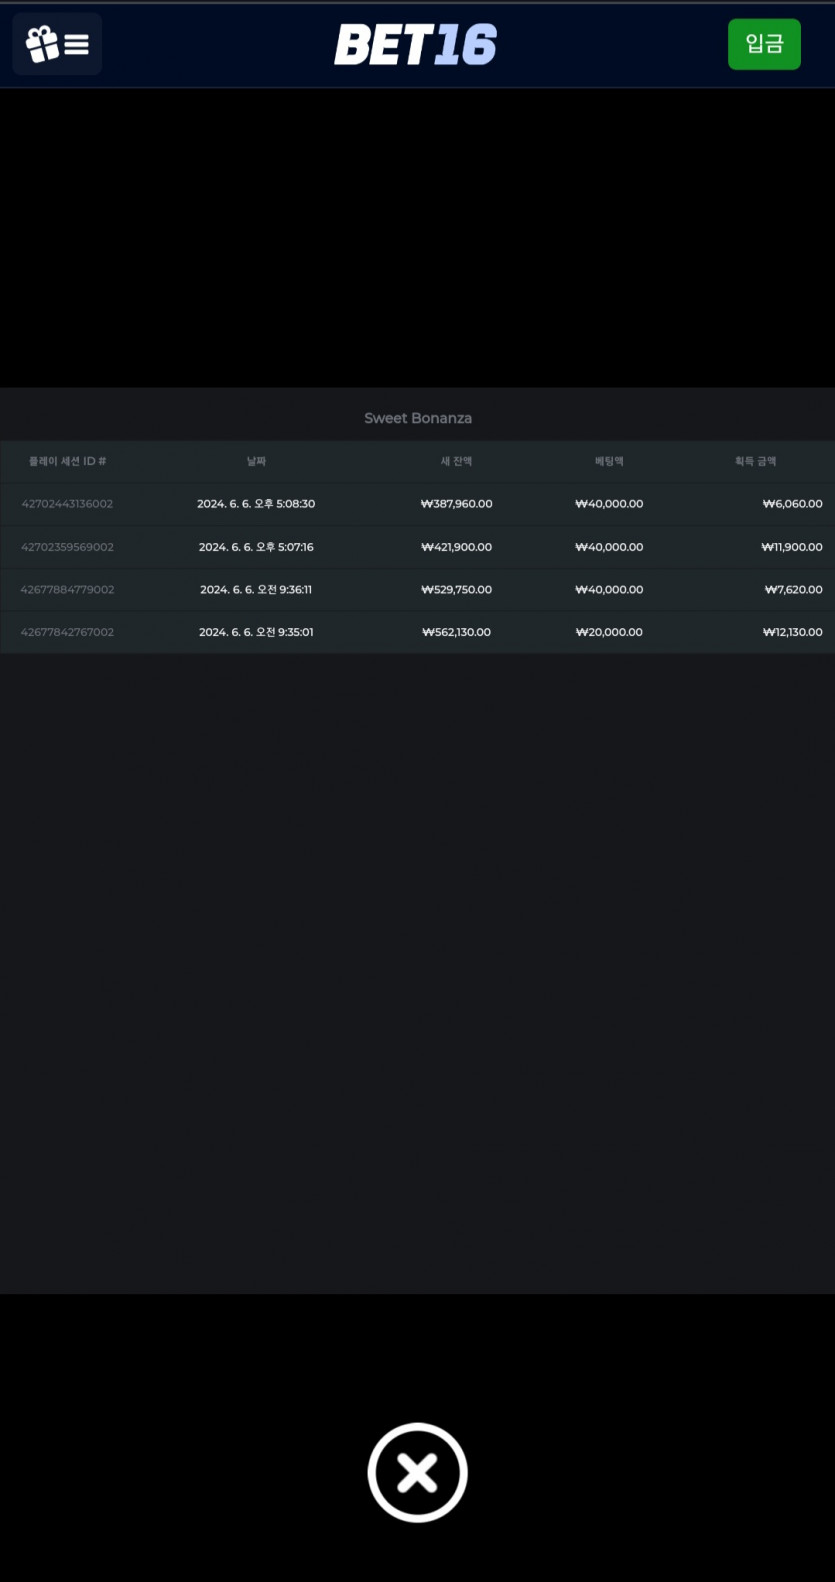Click win amount ₩6,060.00
Image resolution: width=835 pixels, height=1582 pixels.
click(x=792, y=504)
